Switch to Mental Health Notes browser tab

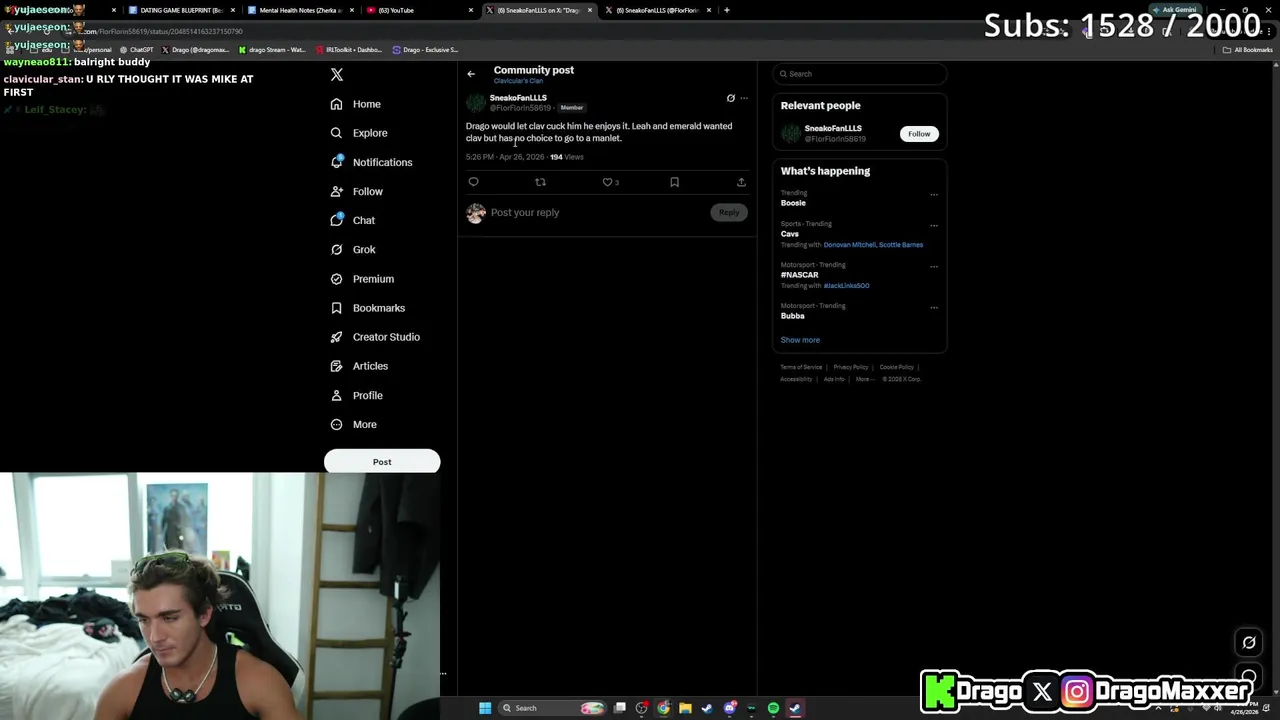tap(300, 10)
